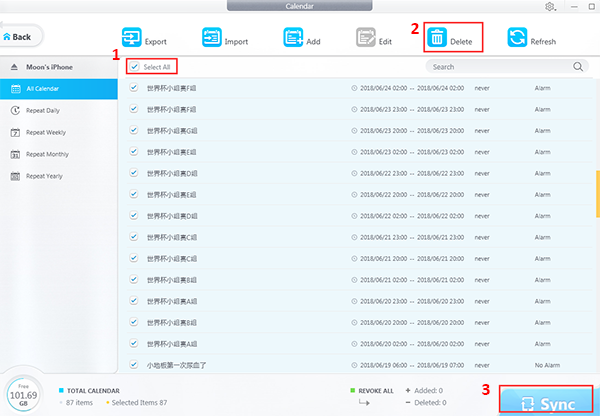
Task: Uncheck the first calendar entry dated 2018/06/24
Action: pyautogui.click(x=134, y=88)
